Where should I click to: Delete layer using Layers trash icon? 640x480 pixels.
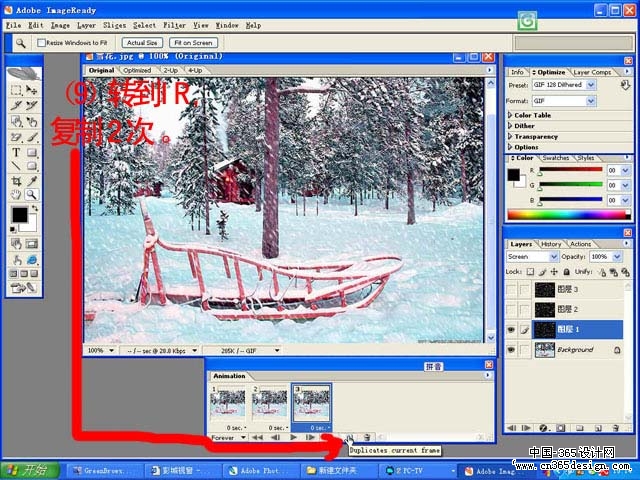click(616, 428)
